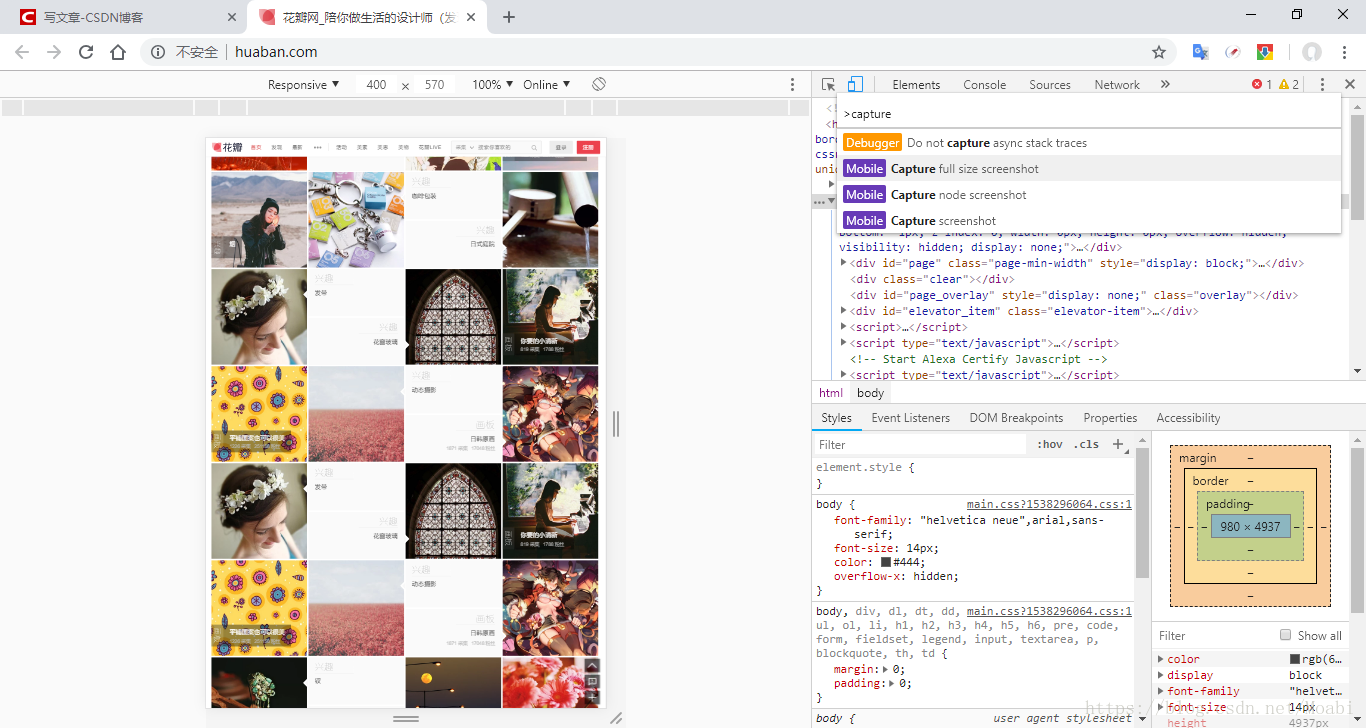Close the DevTools panel
1366x728 pixels.
(1349, 85)
